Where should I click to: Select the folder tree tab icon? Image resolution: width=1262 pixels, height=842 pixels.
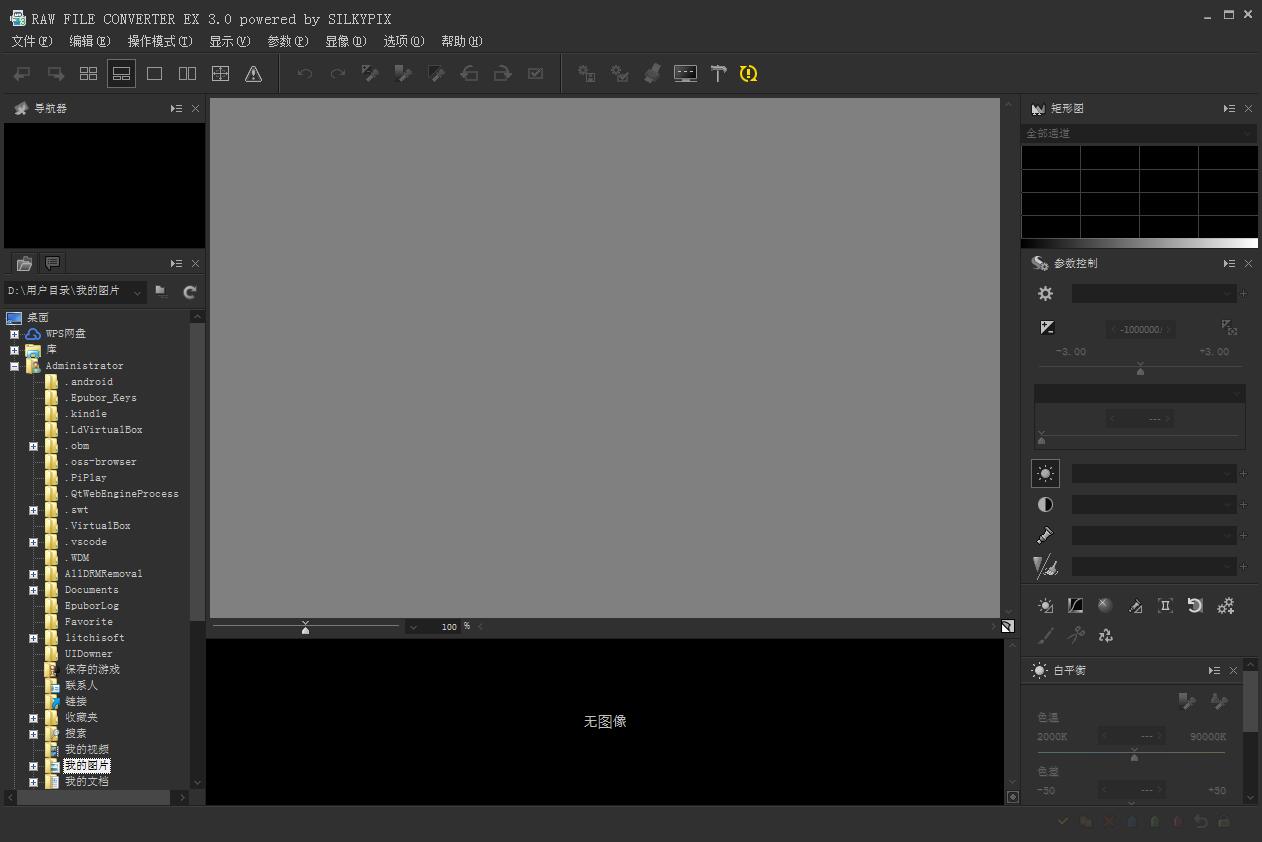[x=24, y=263]
